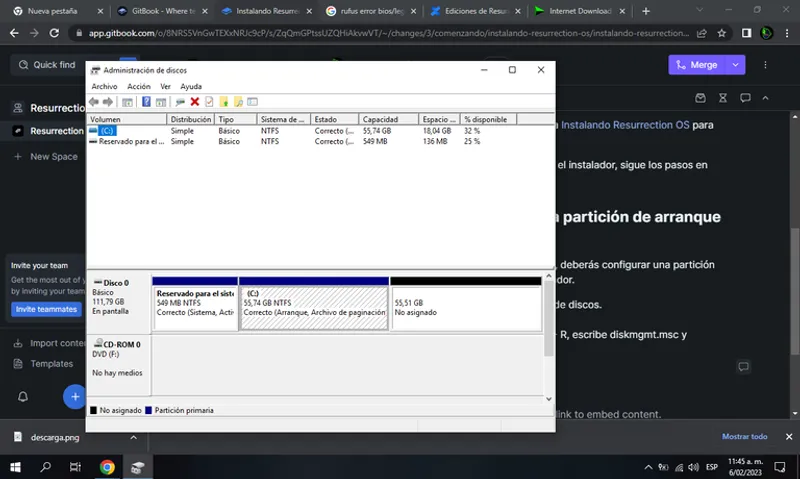Click the bell notifications icon in sidebar
The height and width of the screenshot is (479, 800).
(x=23, y=397)
